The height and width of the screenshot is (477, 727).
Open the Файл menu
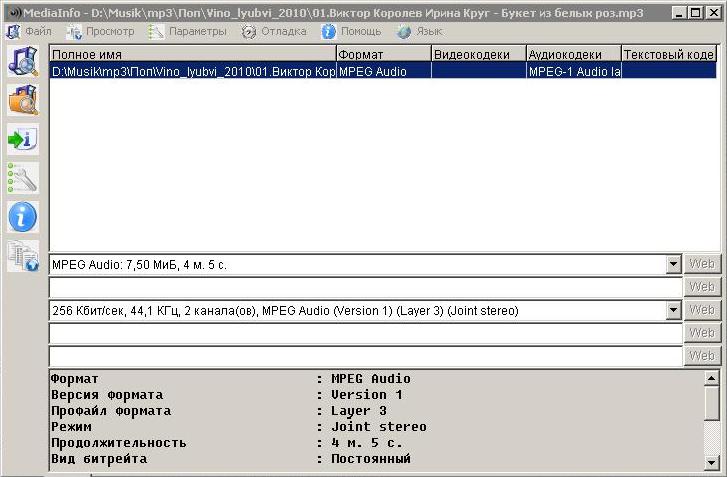pyautogui.click(x=29, y=32)
